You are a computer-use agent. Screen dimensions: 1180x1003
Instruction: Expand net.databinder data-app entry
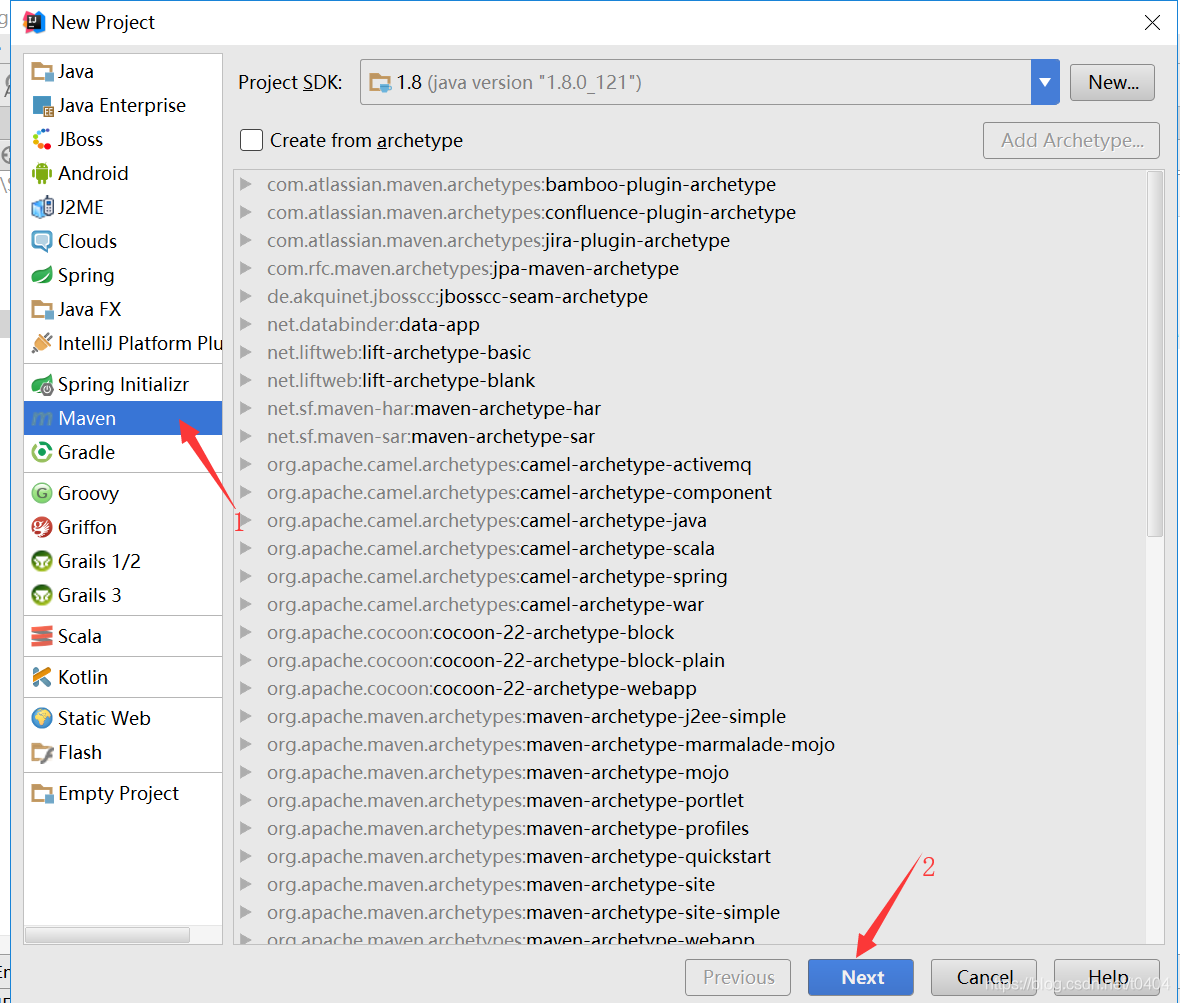[x=245, y=324]
